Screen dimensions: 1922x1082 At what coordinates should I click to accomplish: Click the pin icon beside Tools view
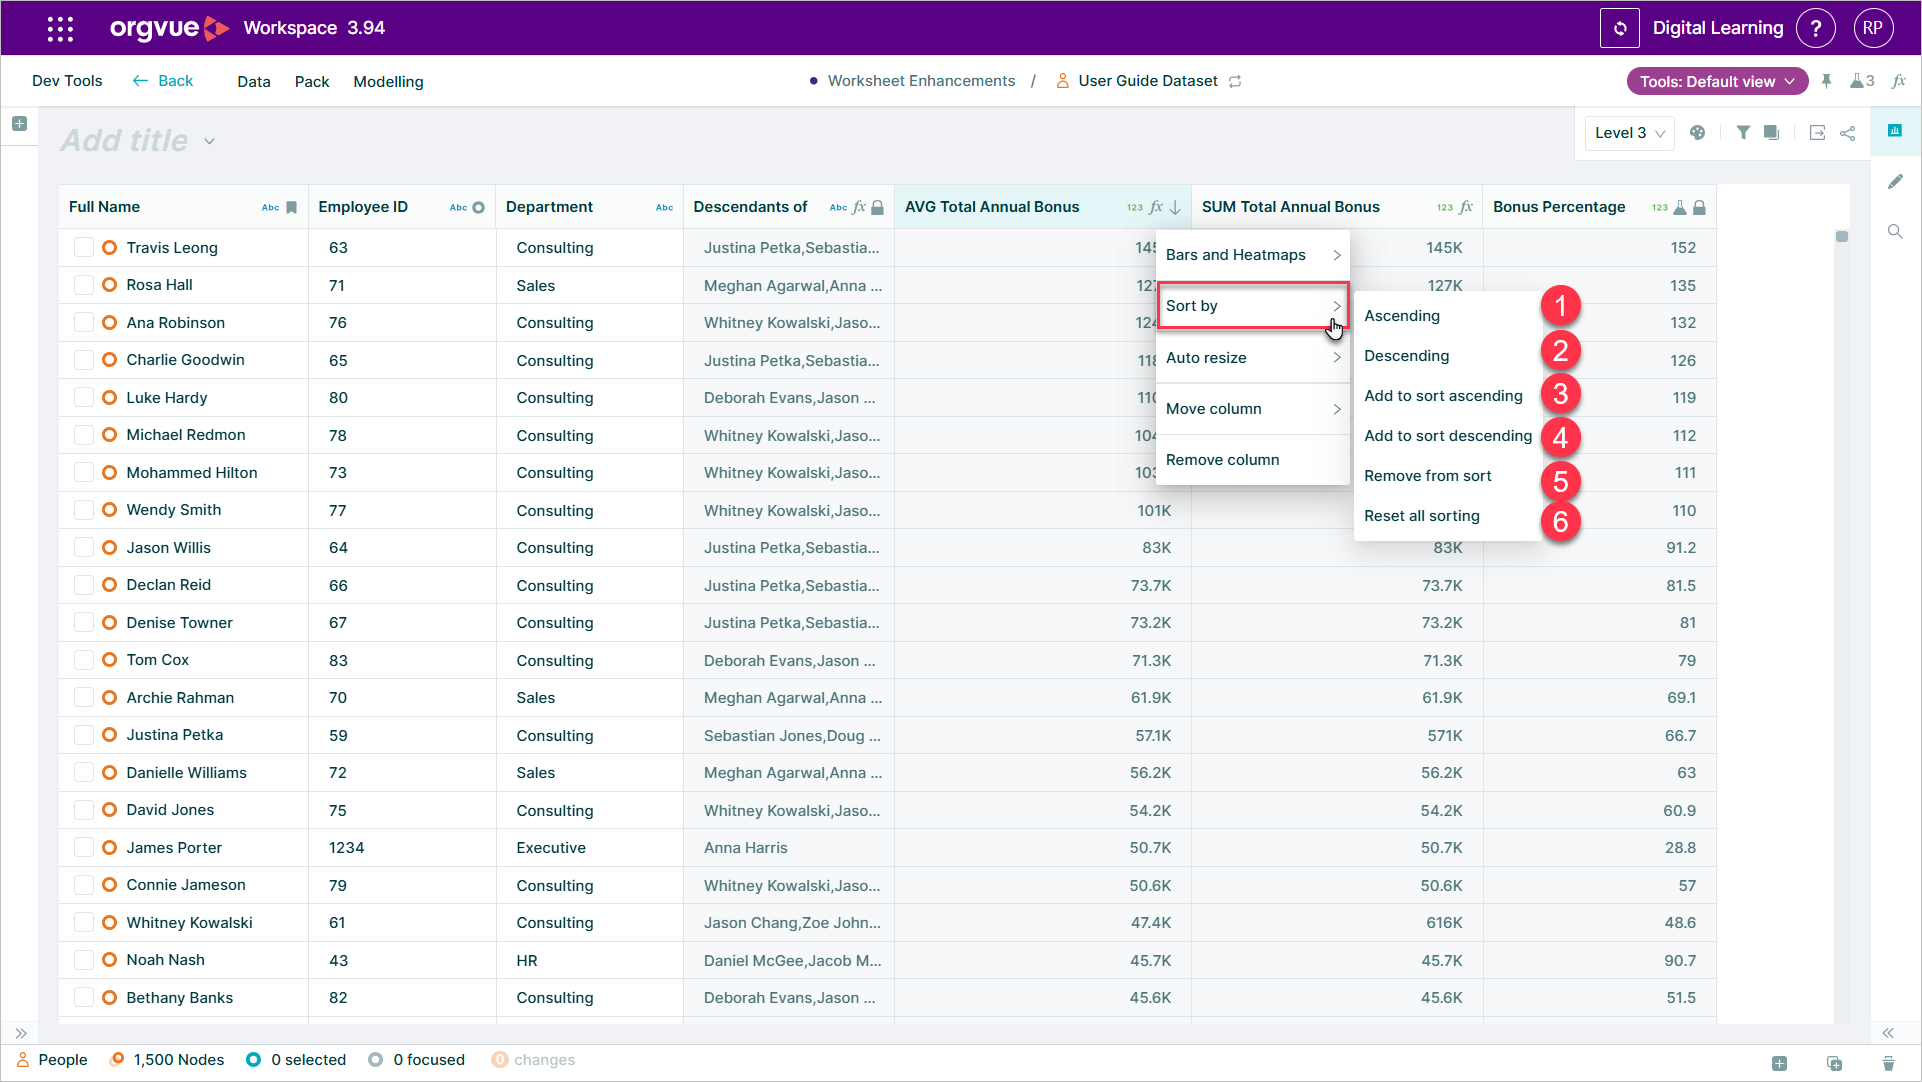(x=1826, y=82)
